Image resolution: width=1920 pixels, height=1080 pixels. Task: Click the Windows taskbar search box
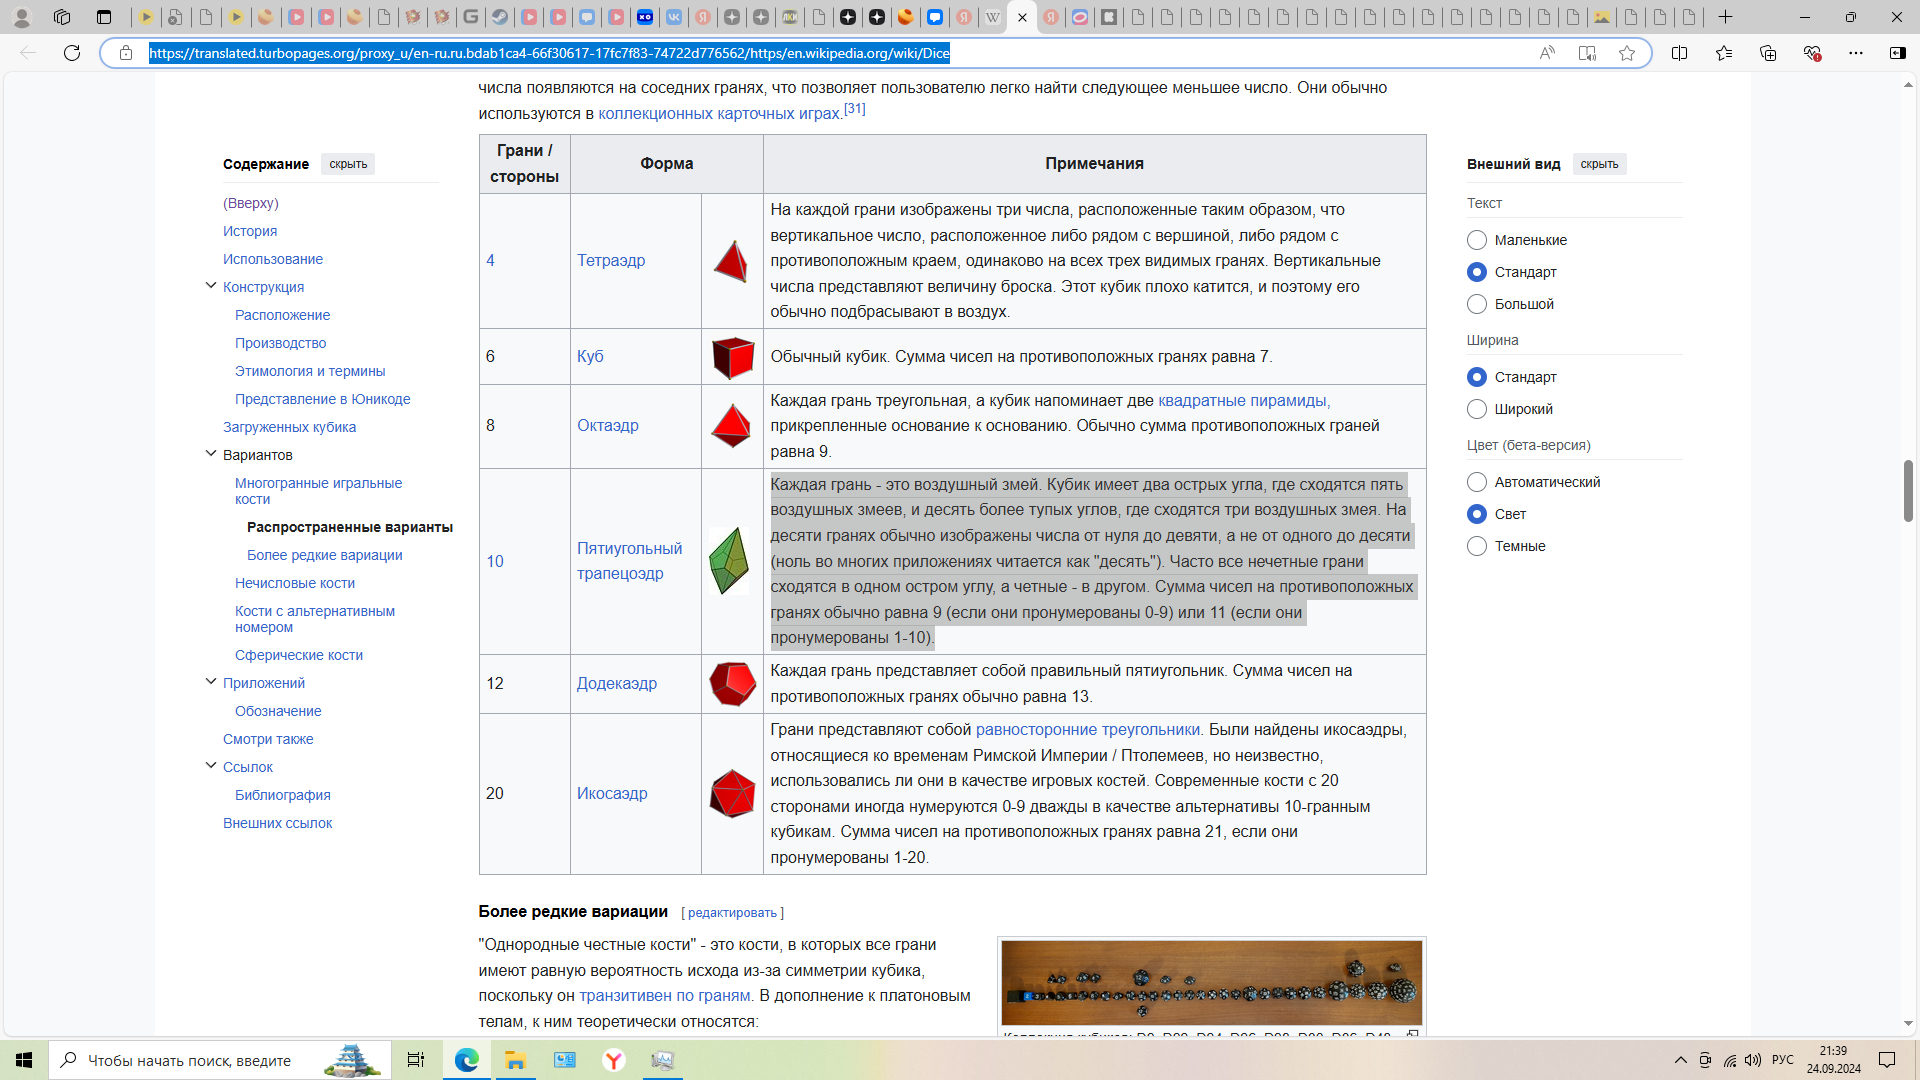218,1060
